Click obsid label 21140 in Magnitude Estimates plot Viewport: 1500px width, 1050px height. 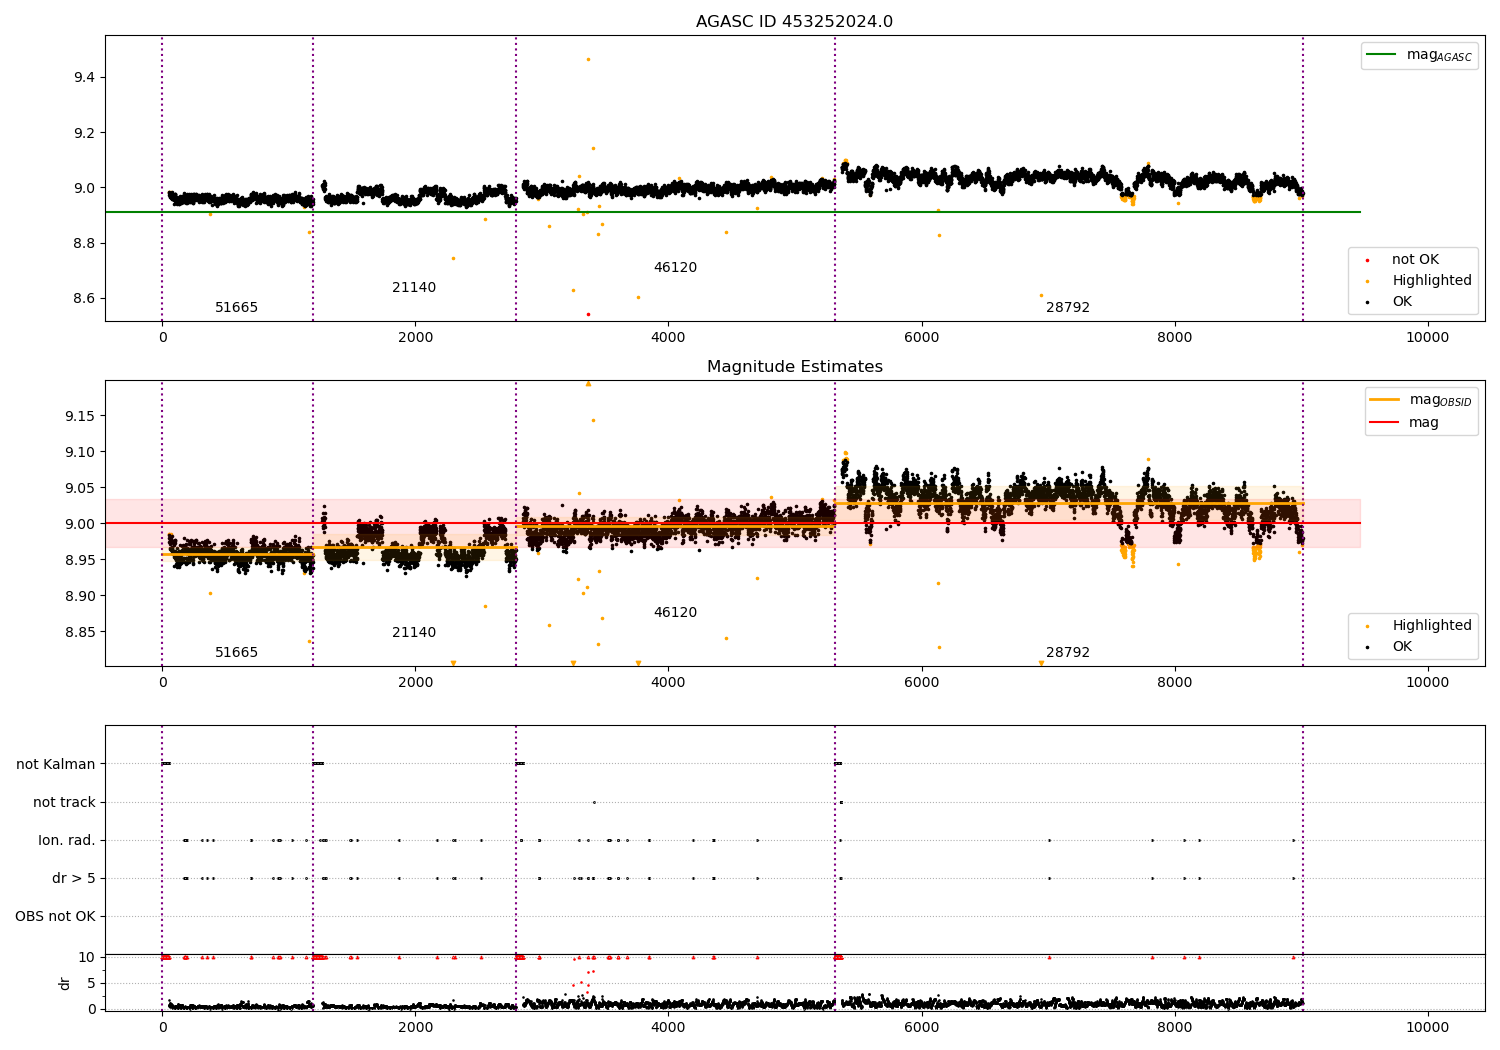414,633
